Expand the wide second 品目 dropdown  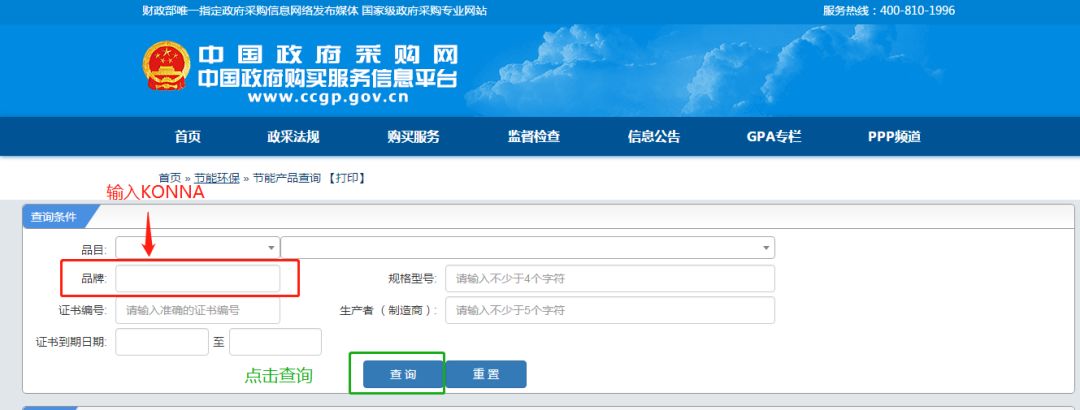click(528, 247)
